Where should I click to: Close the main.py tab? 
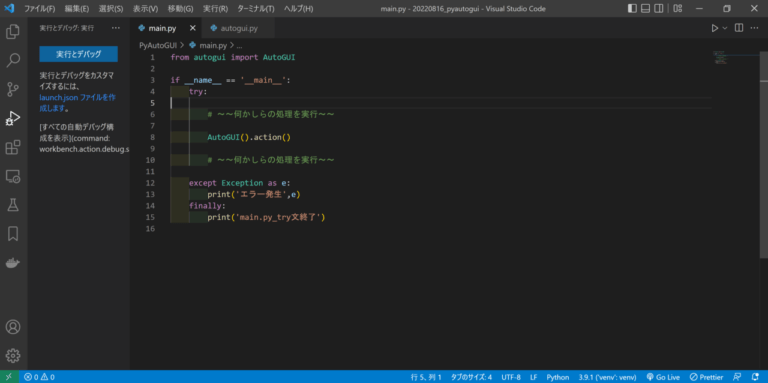click(x=192, y=28)
